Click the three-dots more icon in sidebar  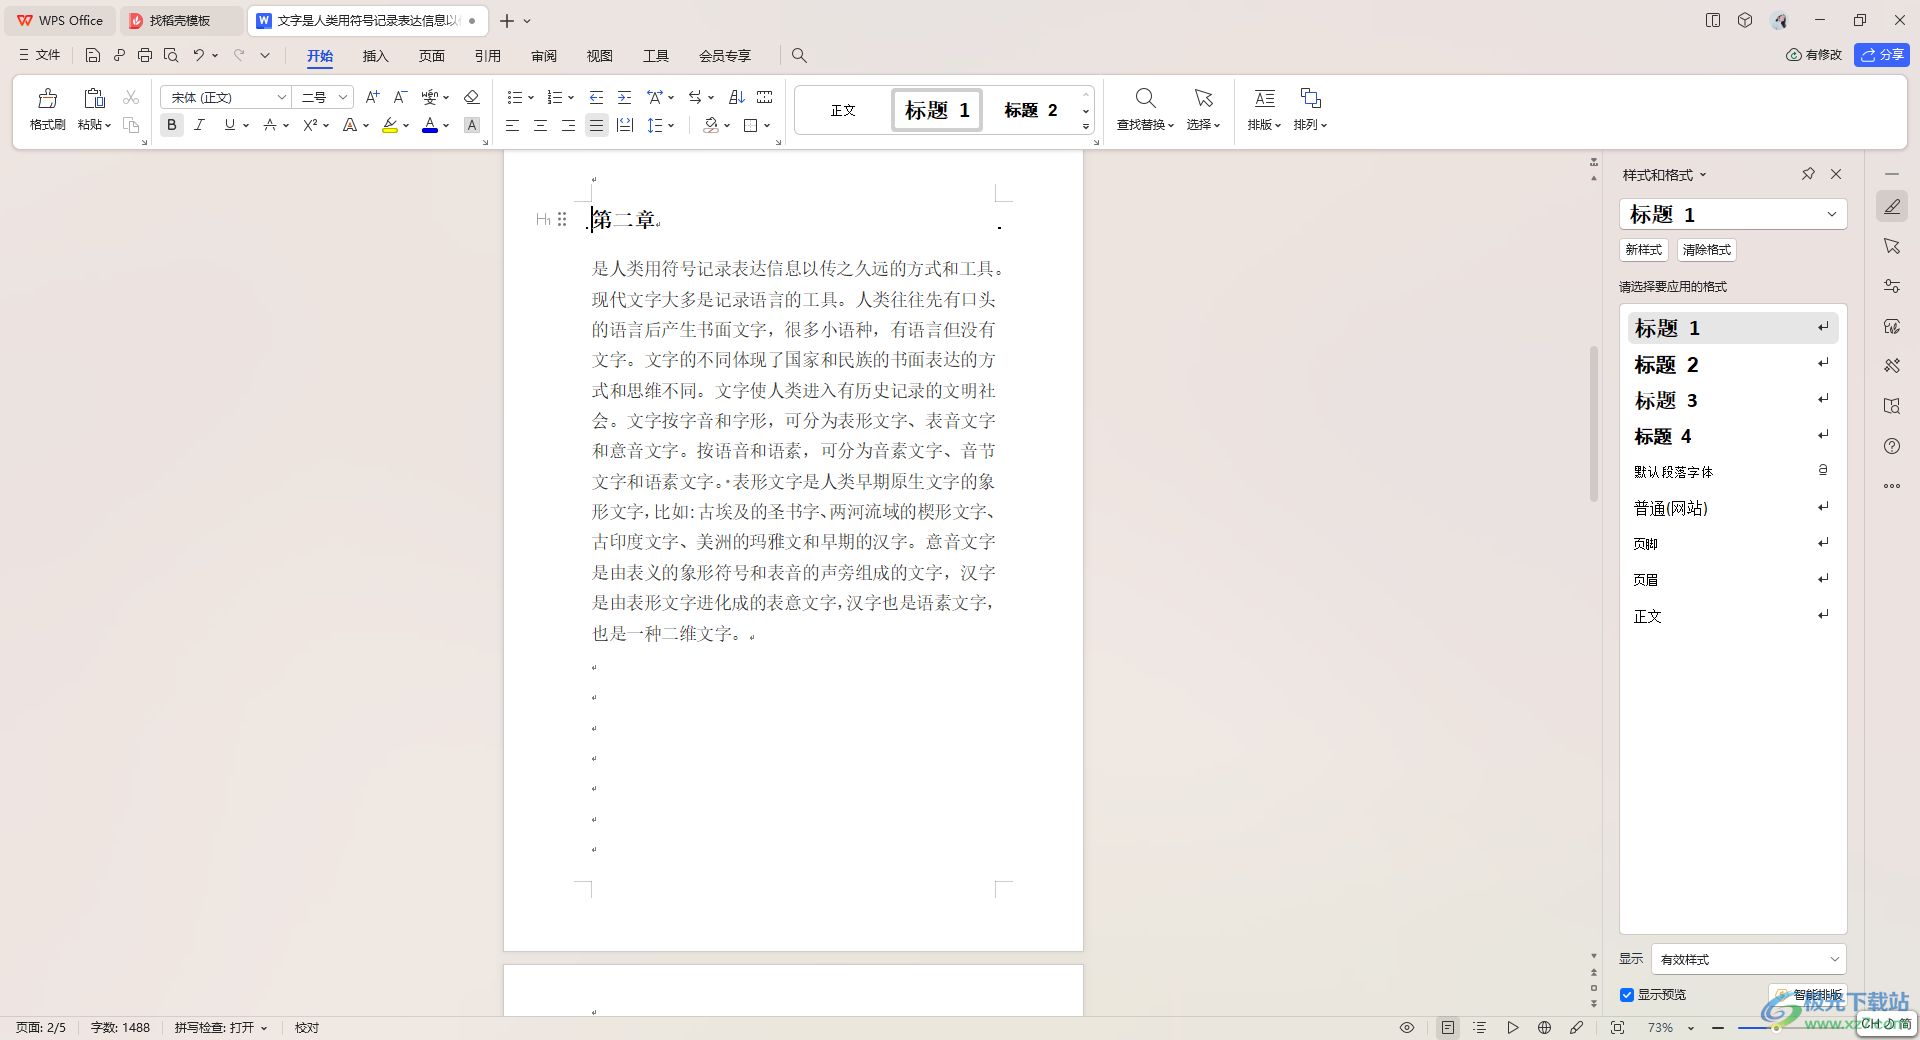(1892, 486)
